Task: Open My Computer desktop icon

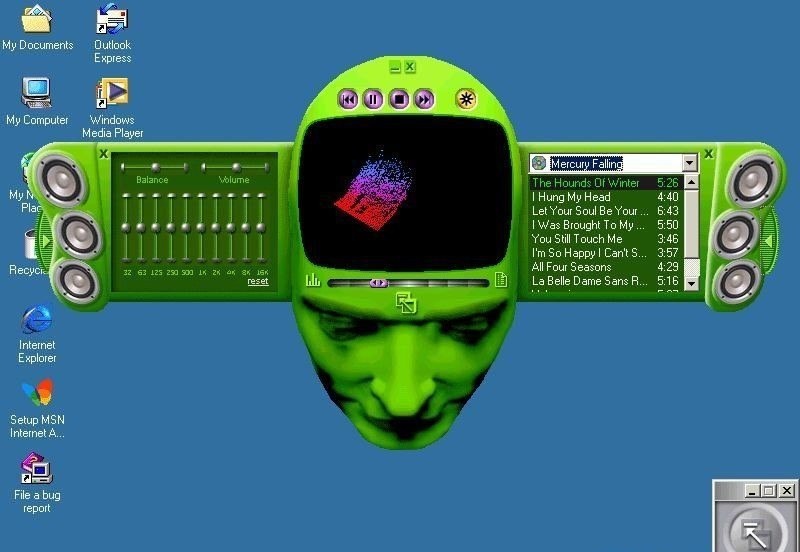Action: tap(37, 102)
